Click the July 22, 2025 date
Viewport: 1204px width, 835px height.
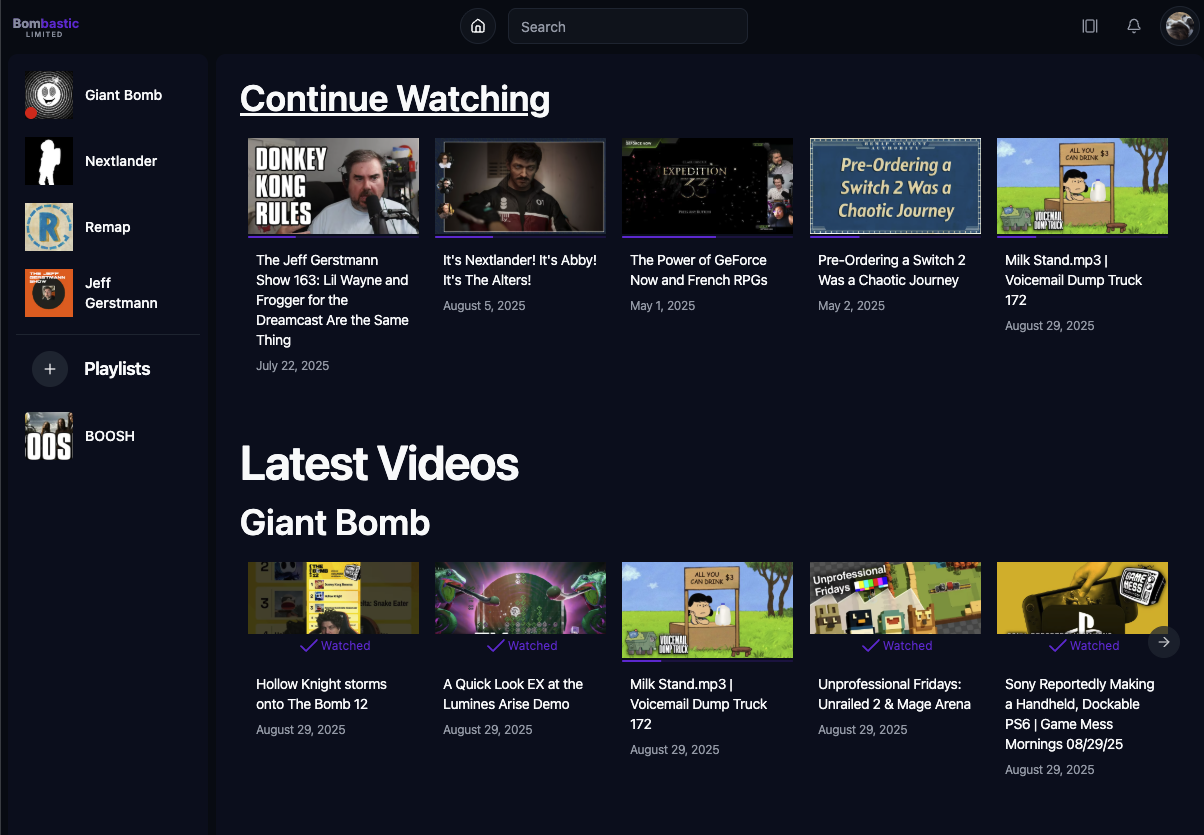click(x=292, y=366)
